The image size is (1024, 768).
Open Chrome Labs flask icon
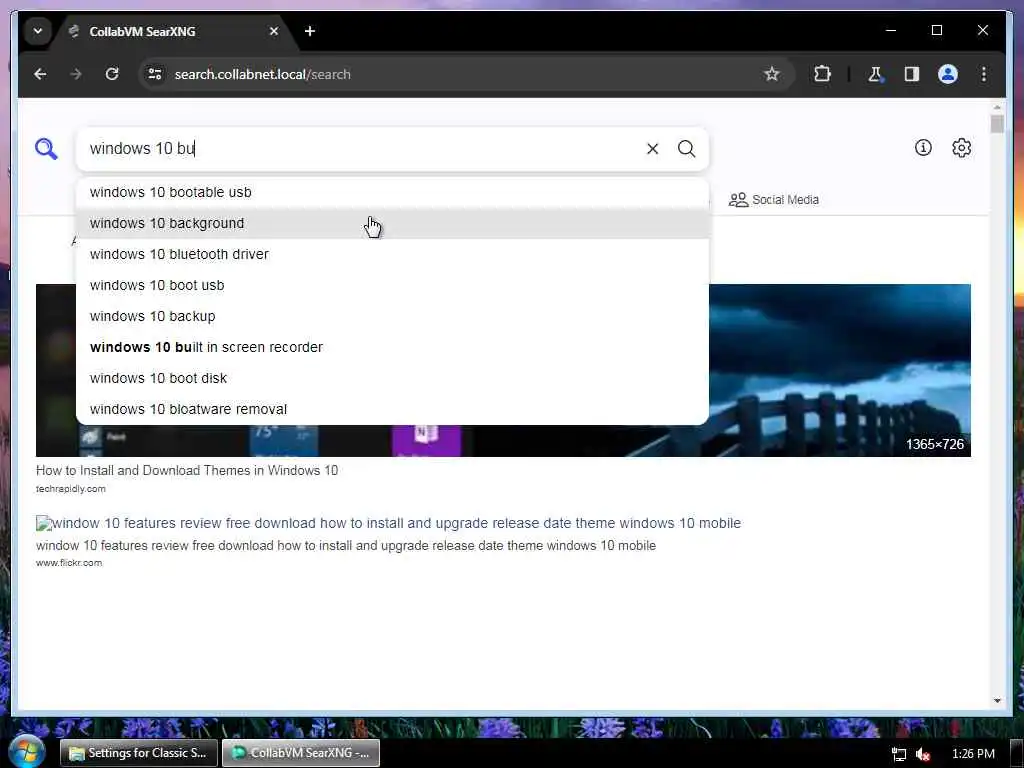pyautogui.click(x=875, y=74)
